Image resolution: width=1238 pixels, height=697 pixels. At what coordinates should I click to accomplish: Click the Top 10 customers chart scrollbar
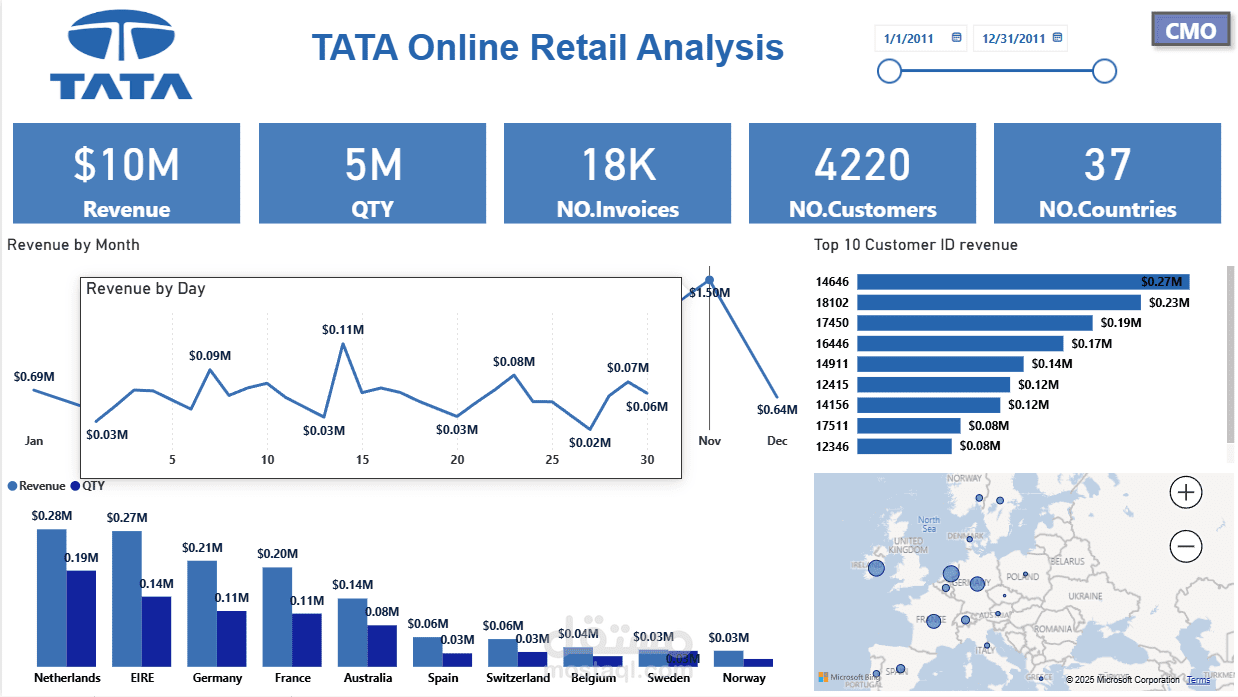[x=1230, y=355]
